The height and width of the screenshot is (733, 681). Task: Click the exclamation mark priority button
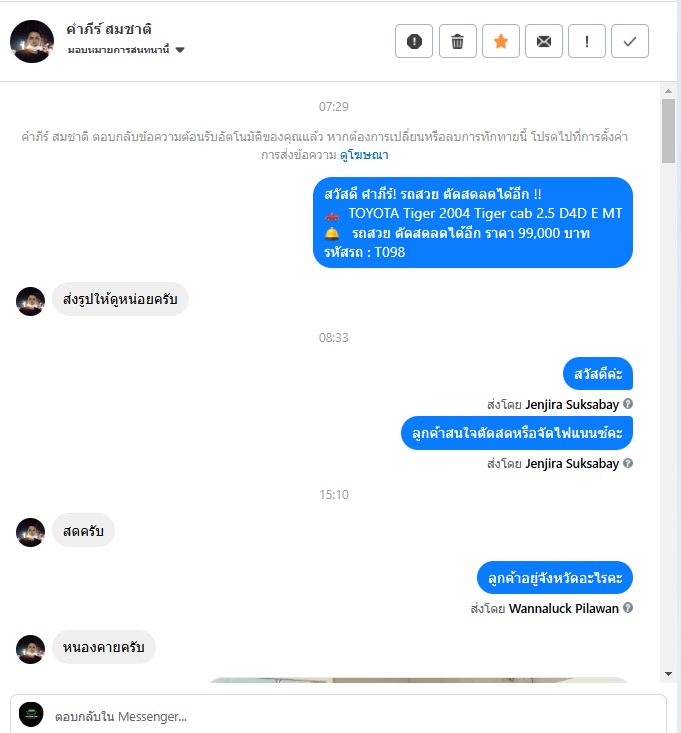(x=587, y=41)
